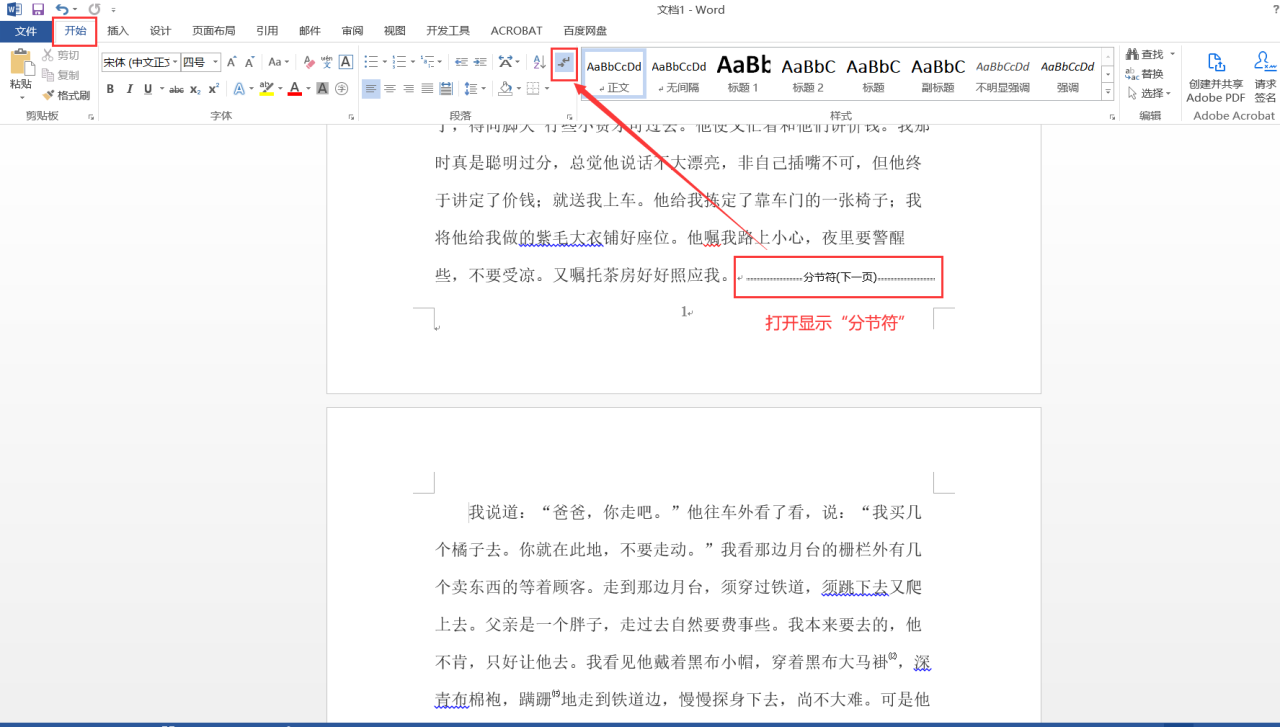Screen dimensions: 1280x727
Task: Toggle left text alignment
Action: point(371,89)
